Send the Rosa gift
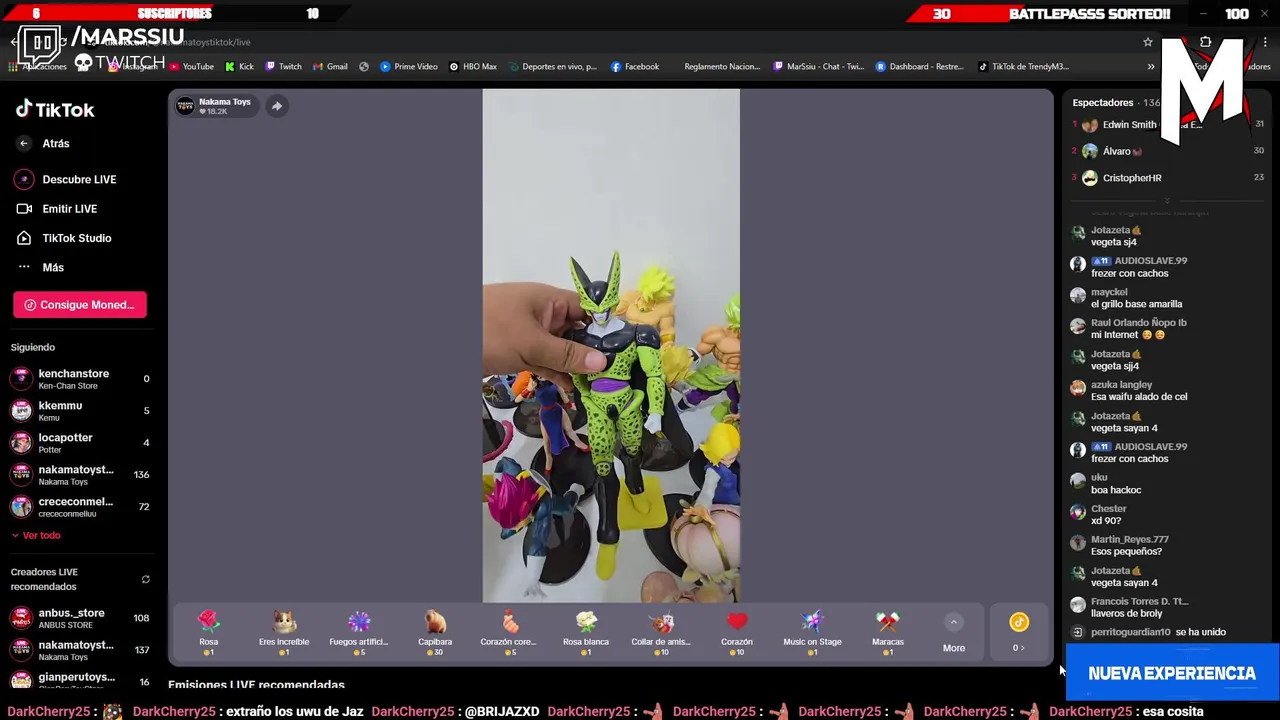 208,633
